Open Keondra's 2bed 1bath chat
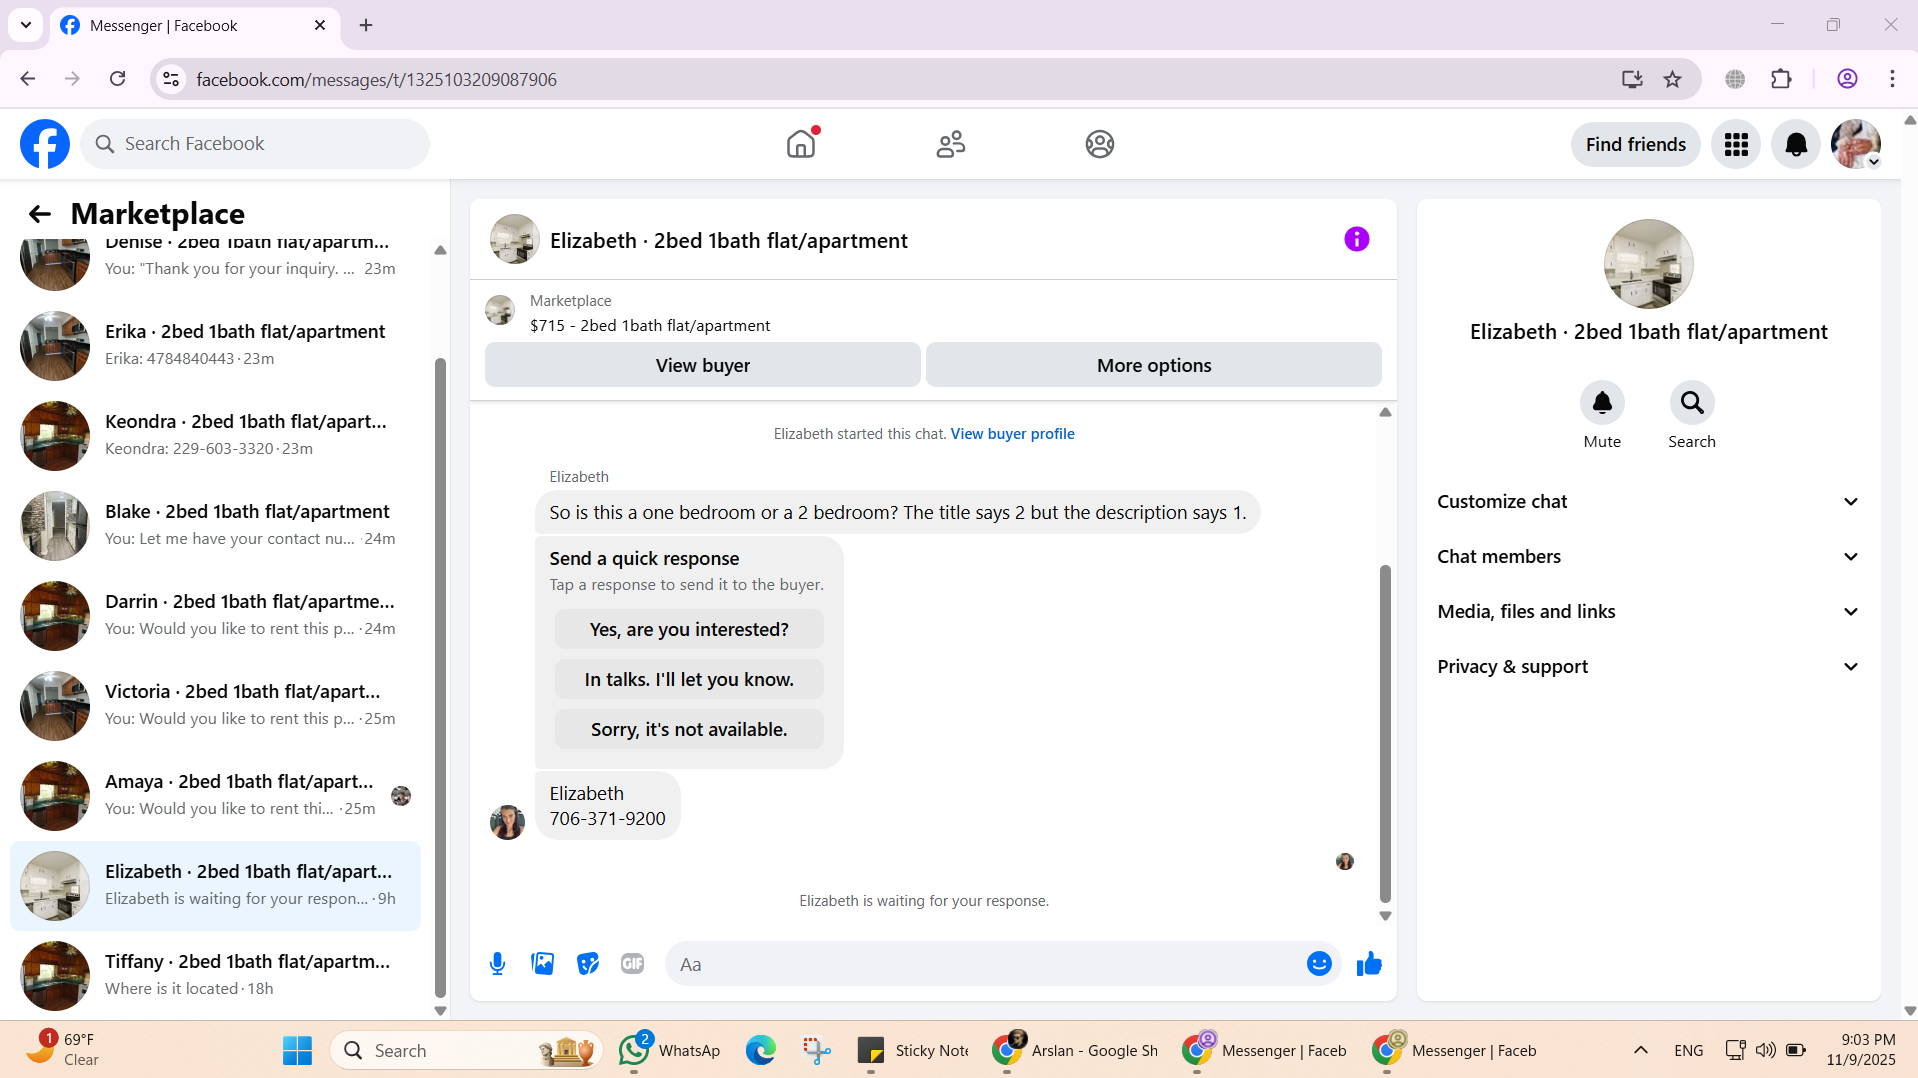 click(215, 435)
